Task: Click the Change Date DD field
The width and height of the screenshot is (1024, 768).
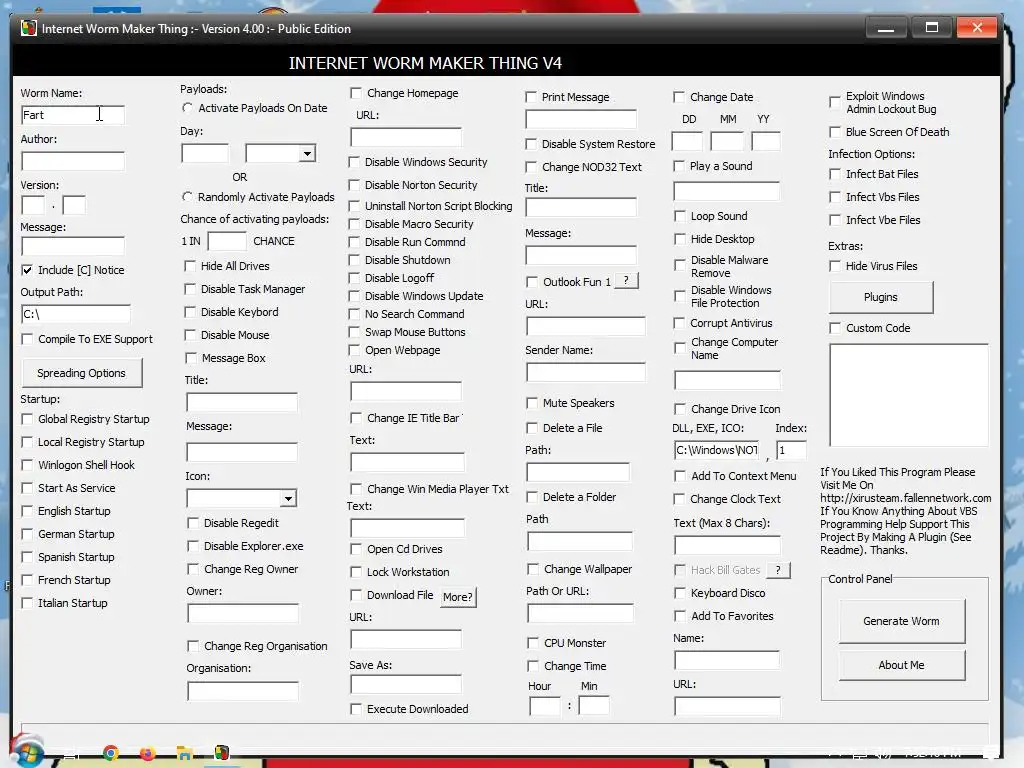Action: [687, 141]
